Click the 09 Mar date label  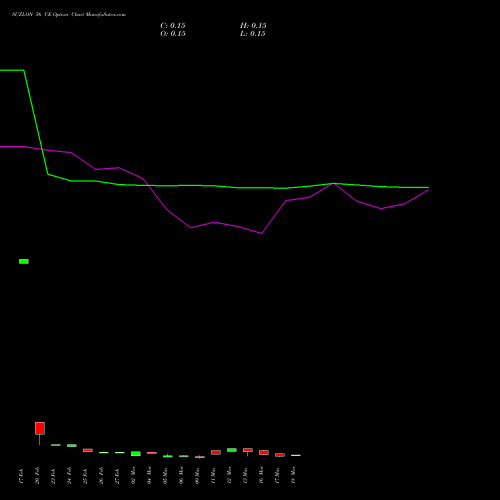[198, 476]
